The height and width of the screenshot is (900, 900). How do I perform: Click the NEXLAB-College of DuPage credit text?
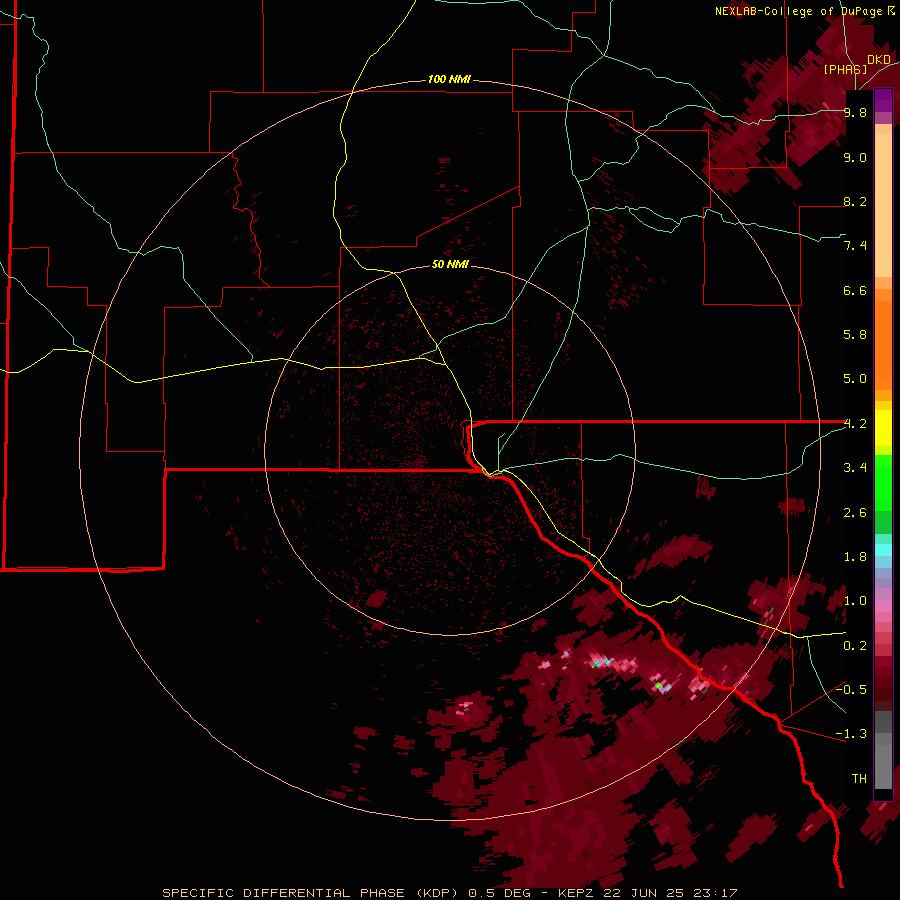(x=804, y=11)
